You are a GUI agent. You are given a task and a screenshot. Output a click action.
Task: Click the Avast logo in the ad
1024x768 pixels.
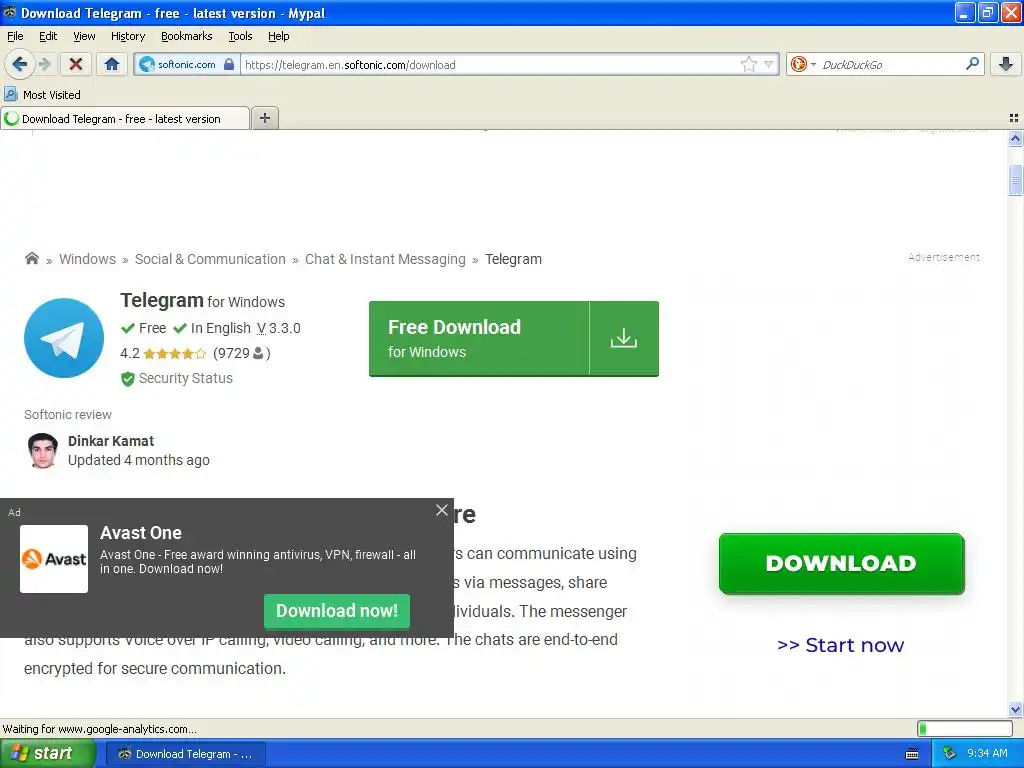tap(54, 559)
